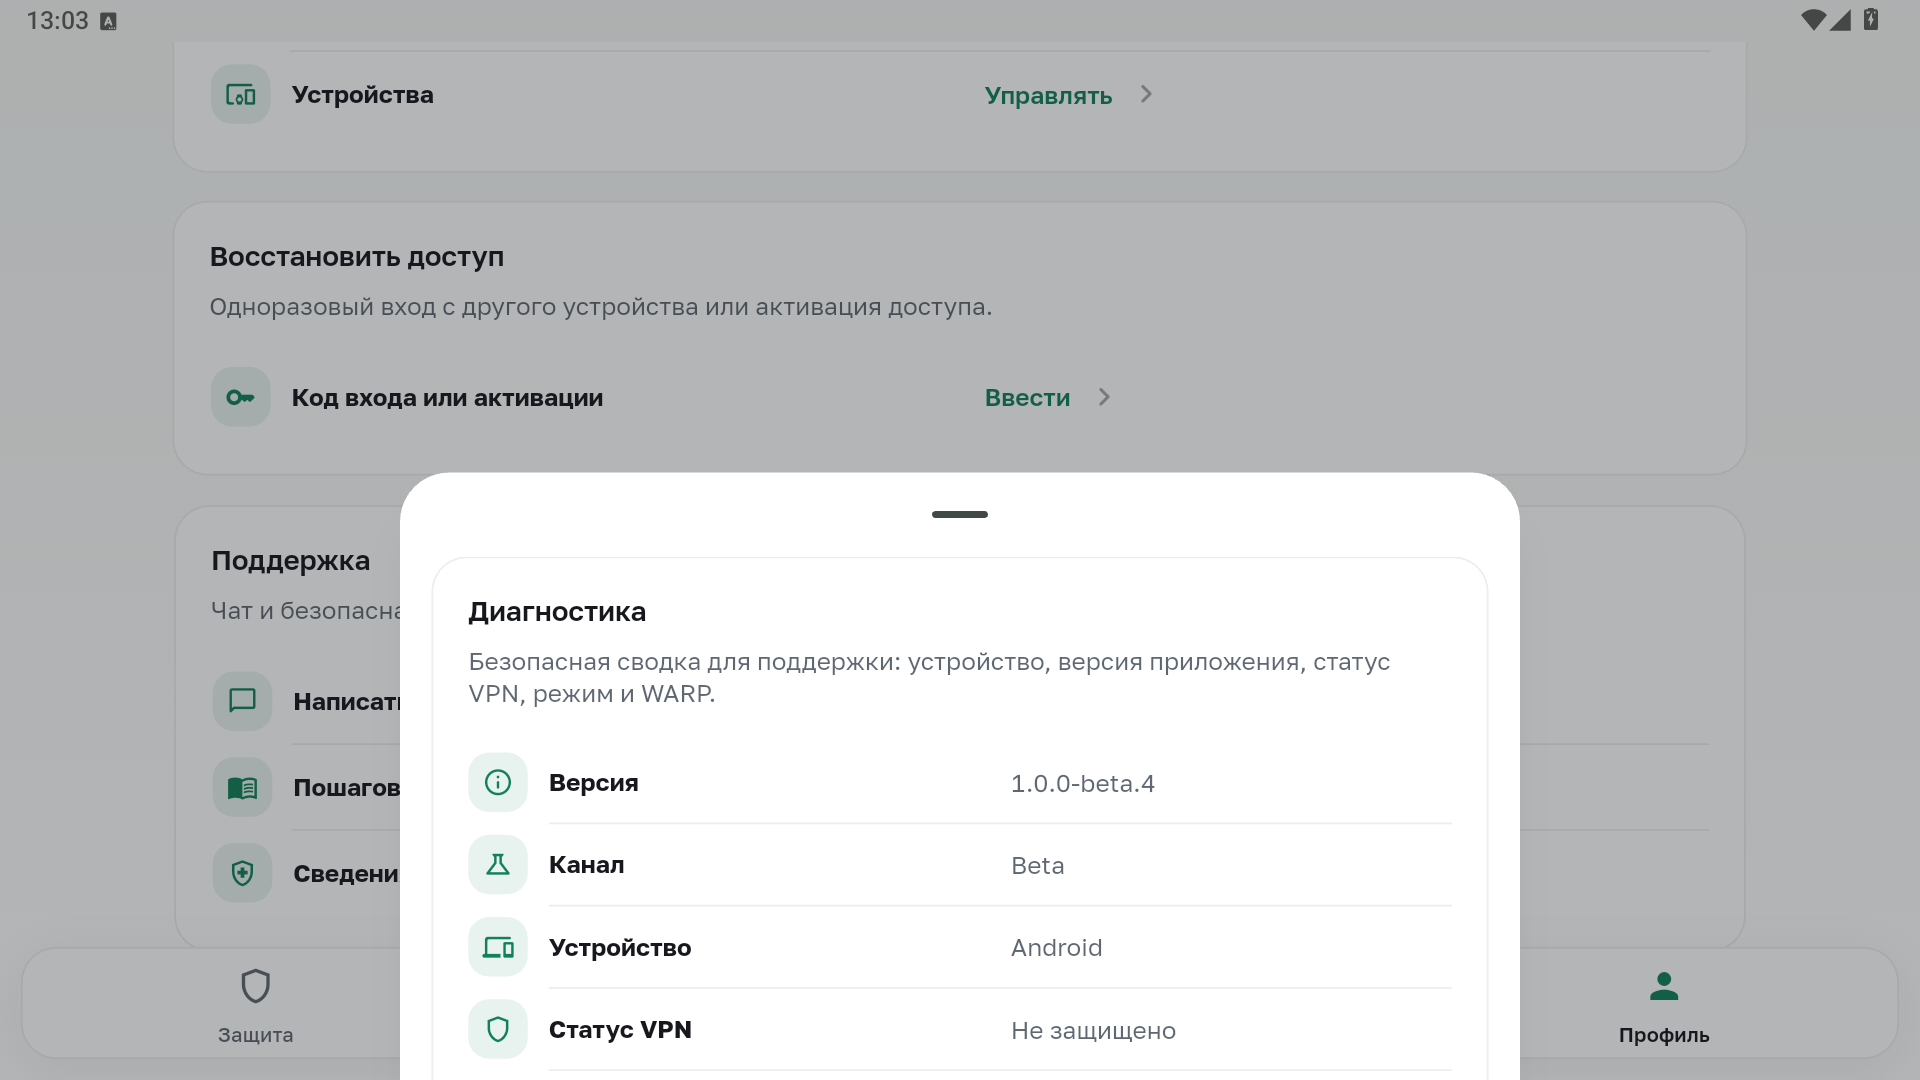Select the version value 1.0.0-beta.4
Viewport: 1920px width, 1080px height.
[x=1083, y=783]
